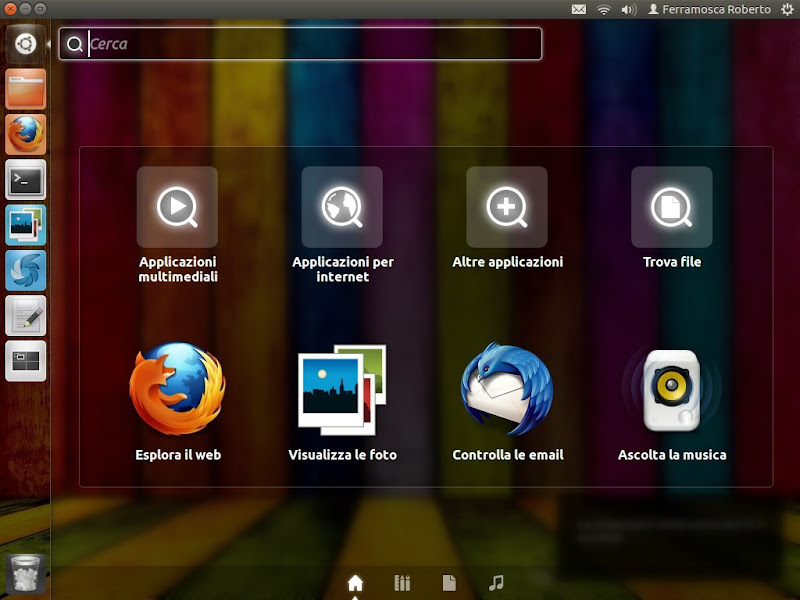
Task: Open Altre applicazioni category
Action: tap(507, 218)
